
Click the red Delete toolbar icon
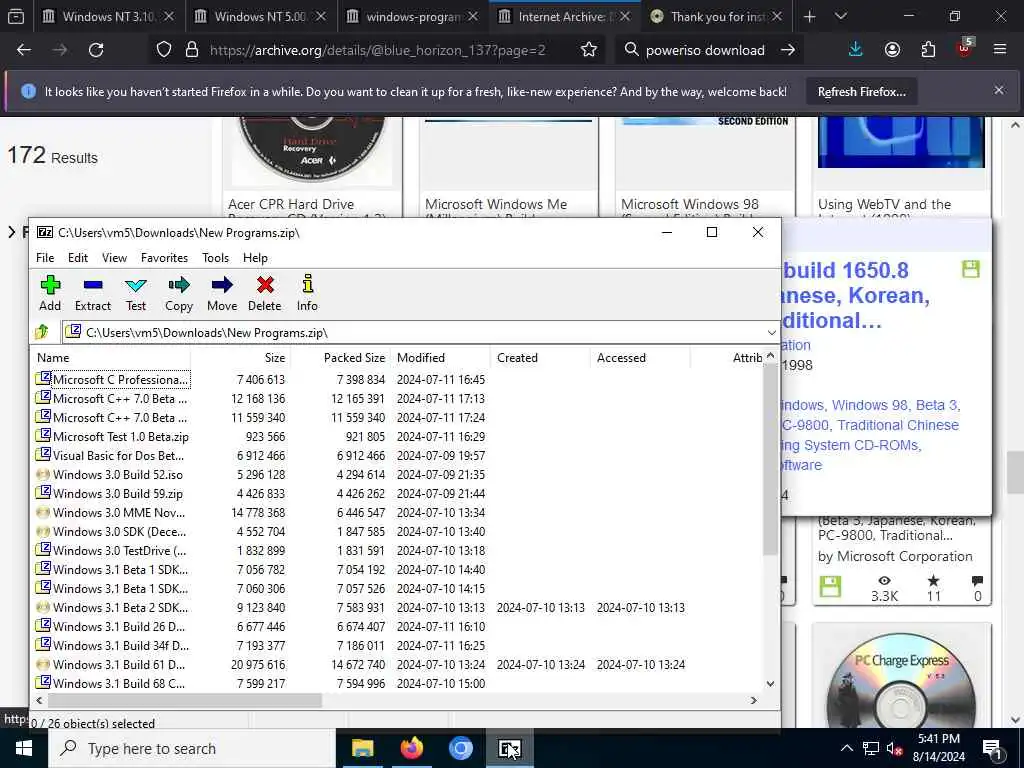tap(264, 293)
